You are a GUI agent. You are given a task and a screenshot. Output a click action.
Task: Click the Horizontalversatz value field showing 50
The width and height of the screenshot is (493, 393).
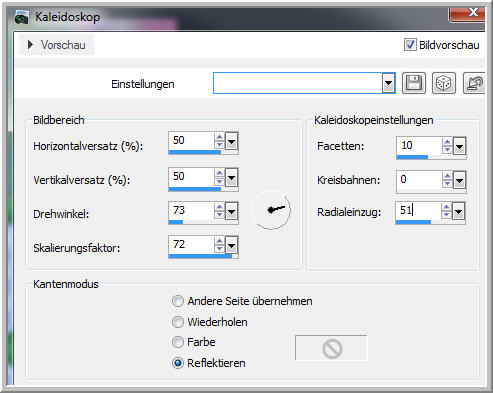tap(191, 141)
